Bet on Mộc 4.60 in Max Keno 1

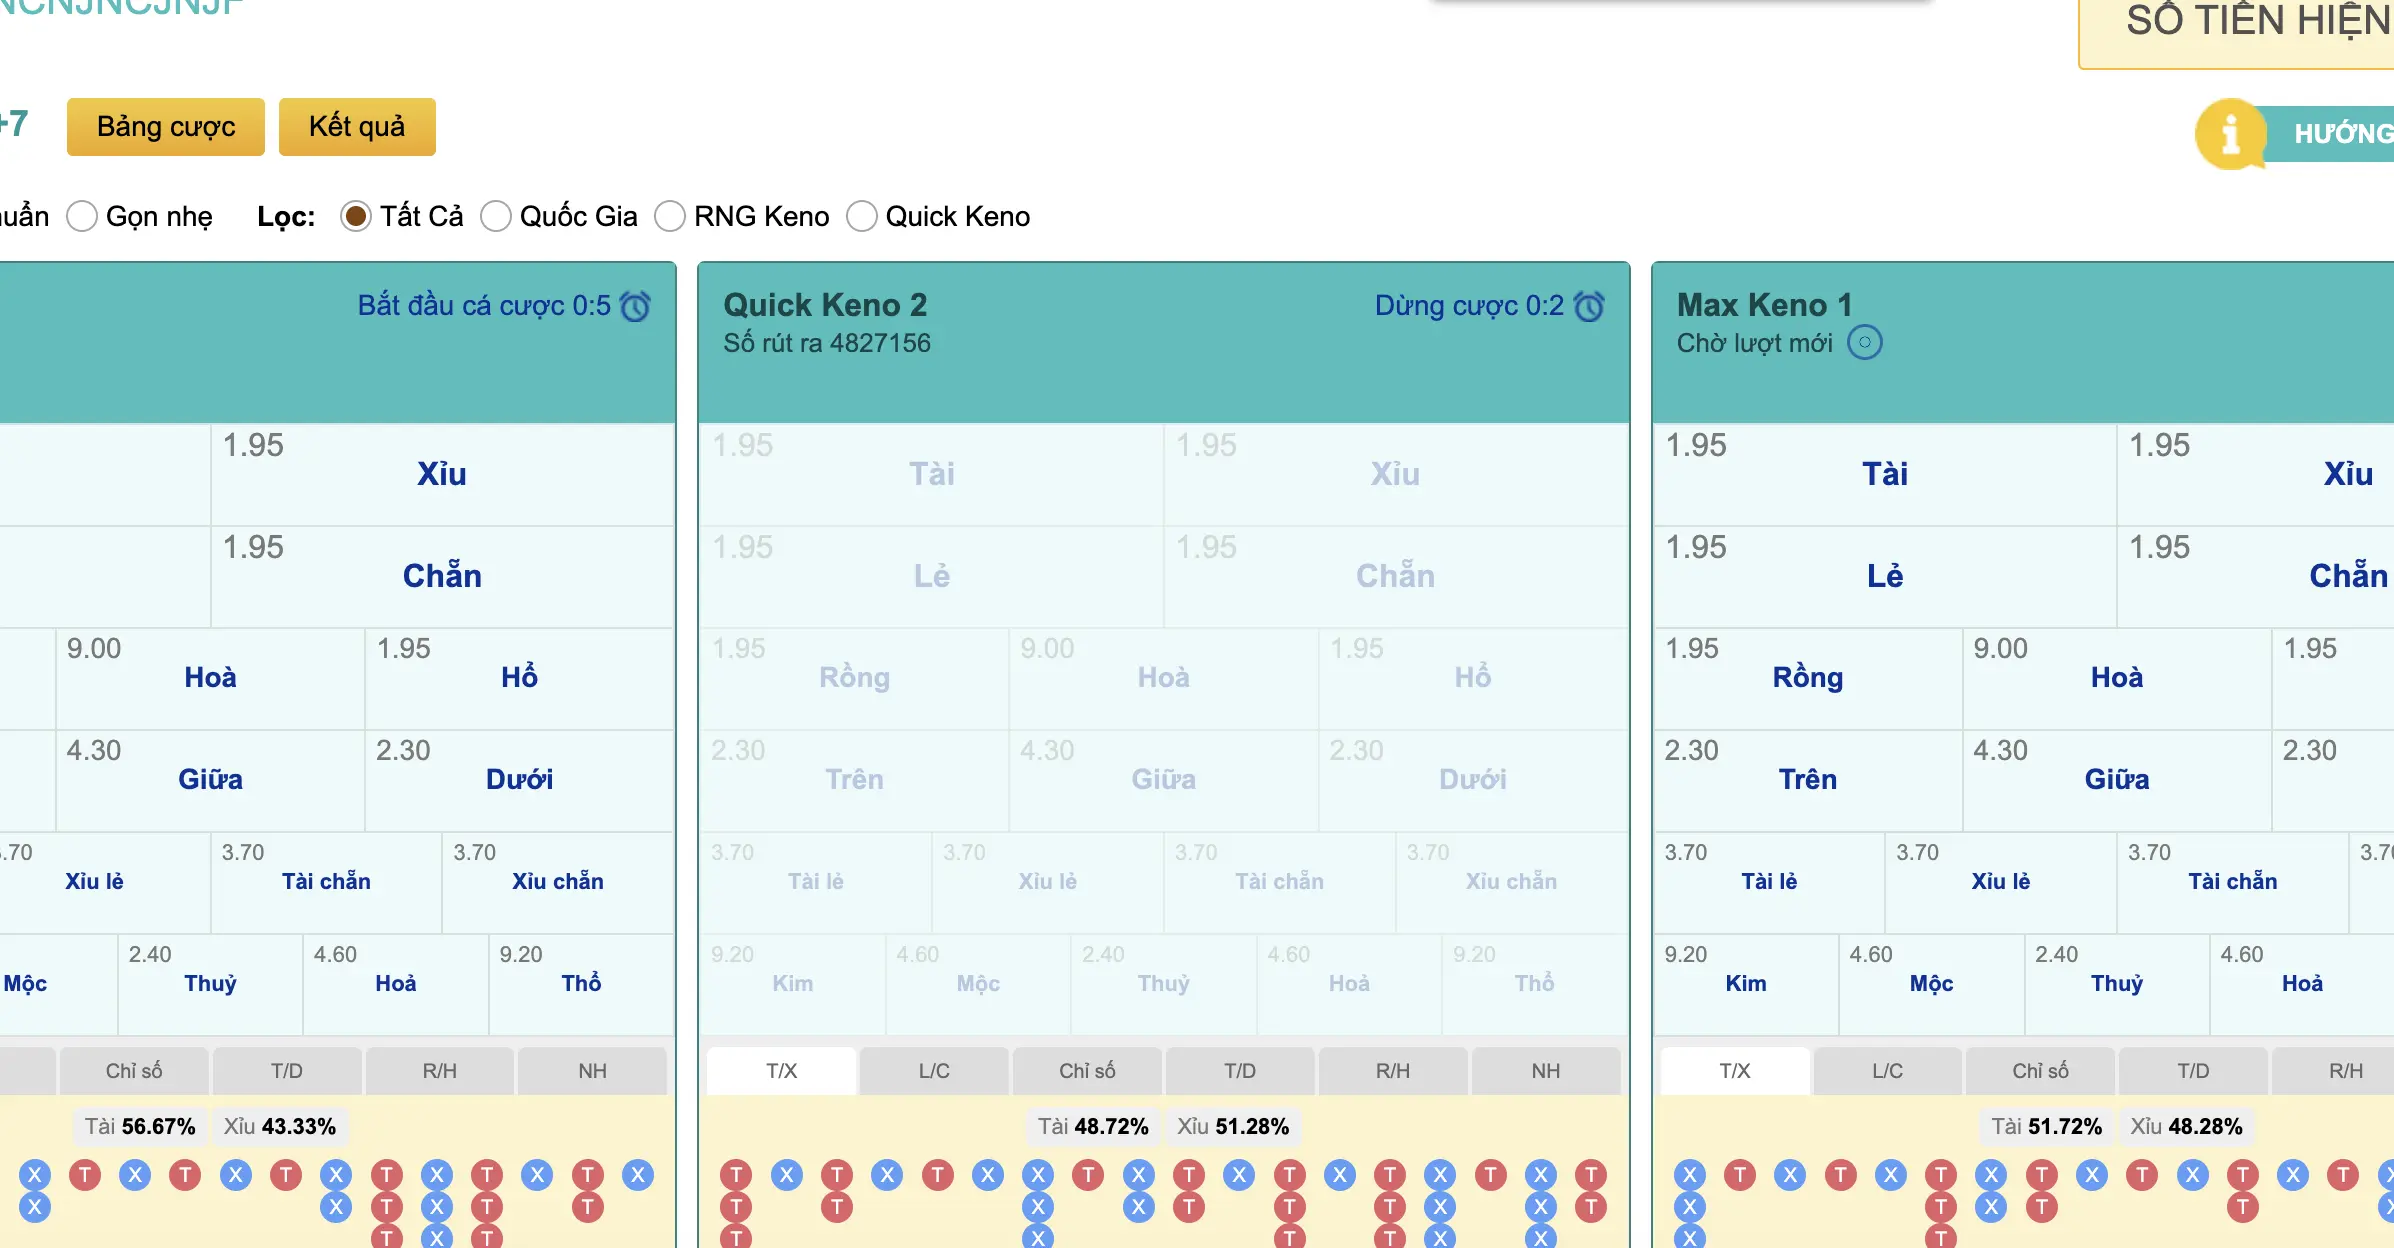point(1932,985)
